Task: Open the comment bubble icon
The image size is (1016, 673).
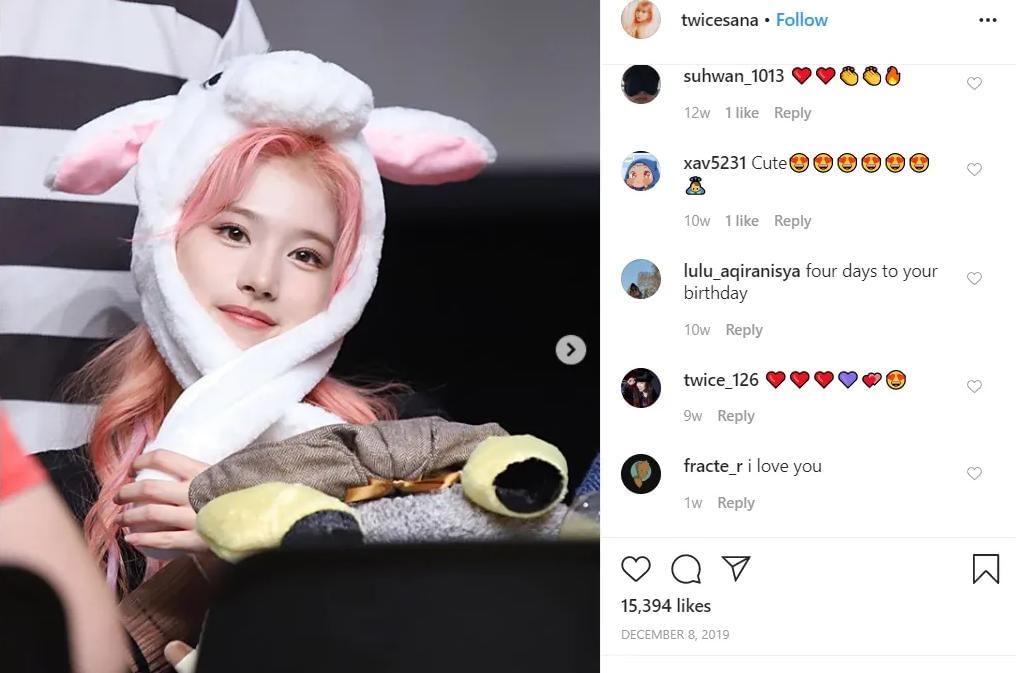Action: point(686,569)
